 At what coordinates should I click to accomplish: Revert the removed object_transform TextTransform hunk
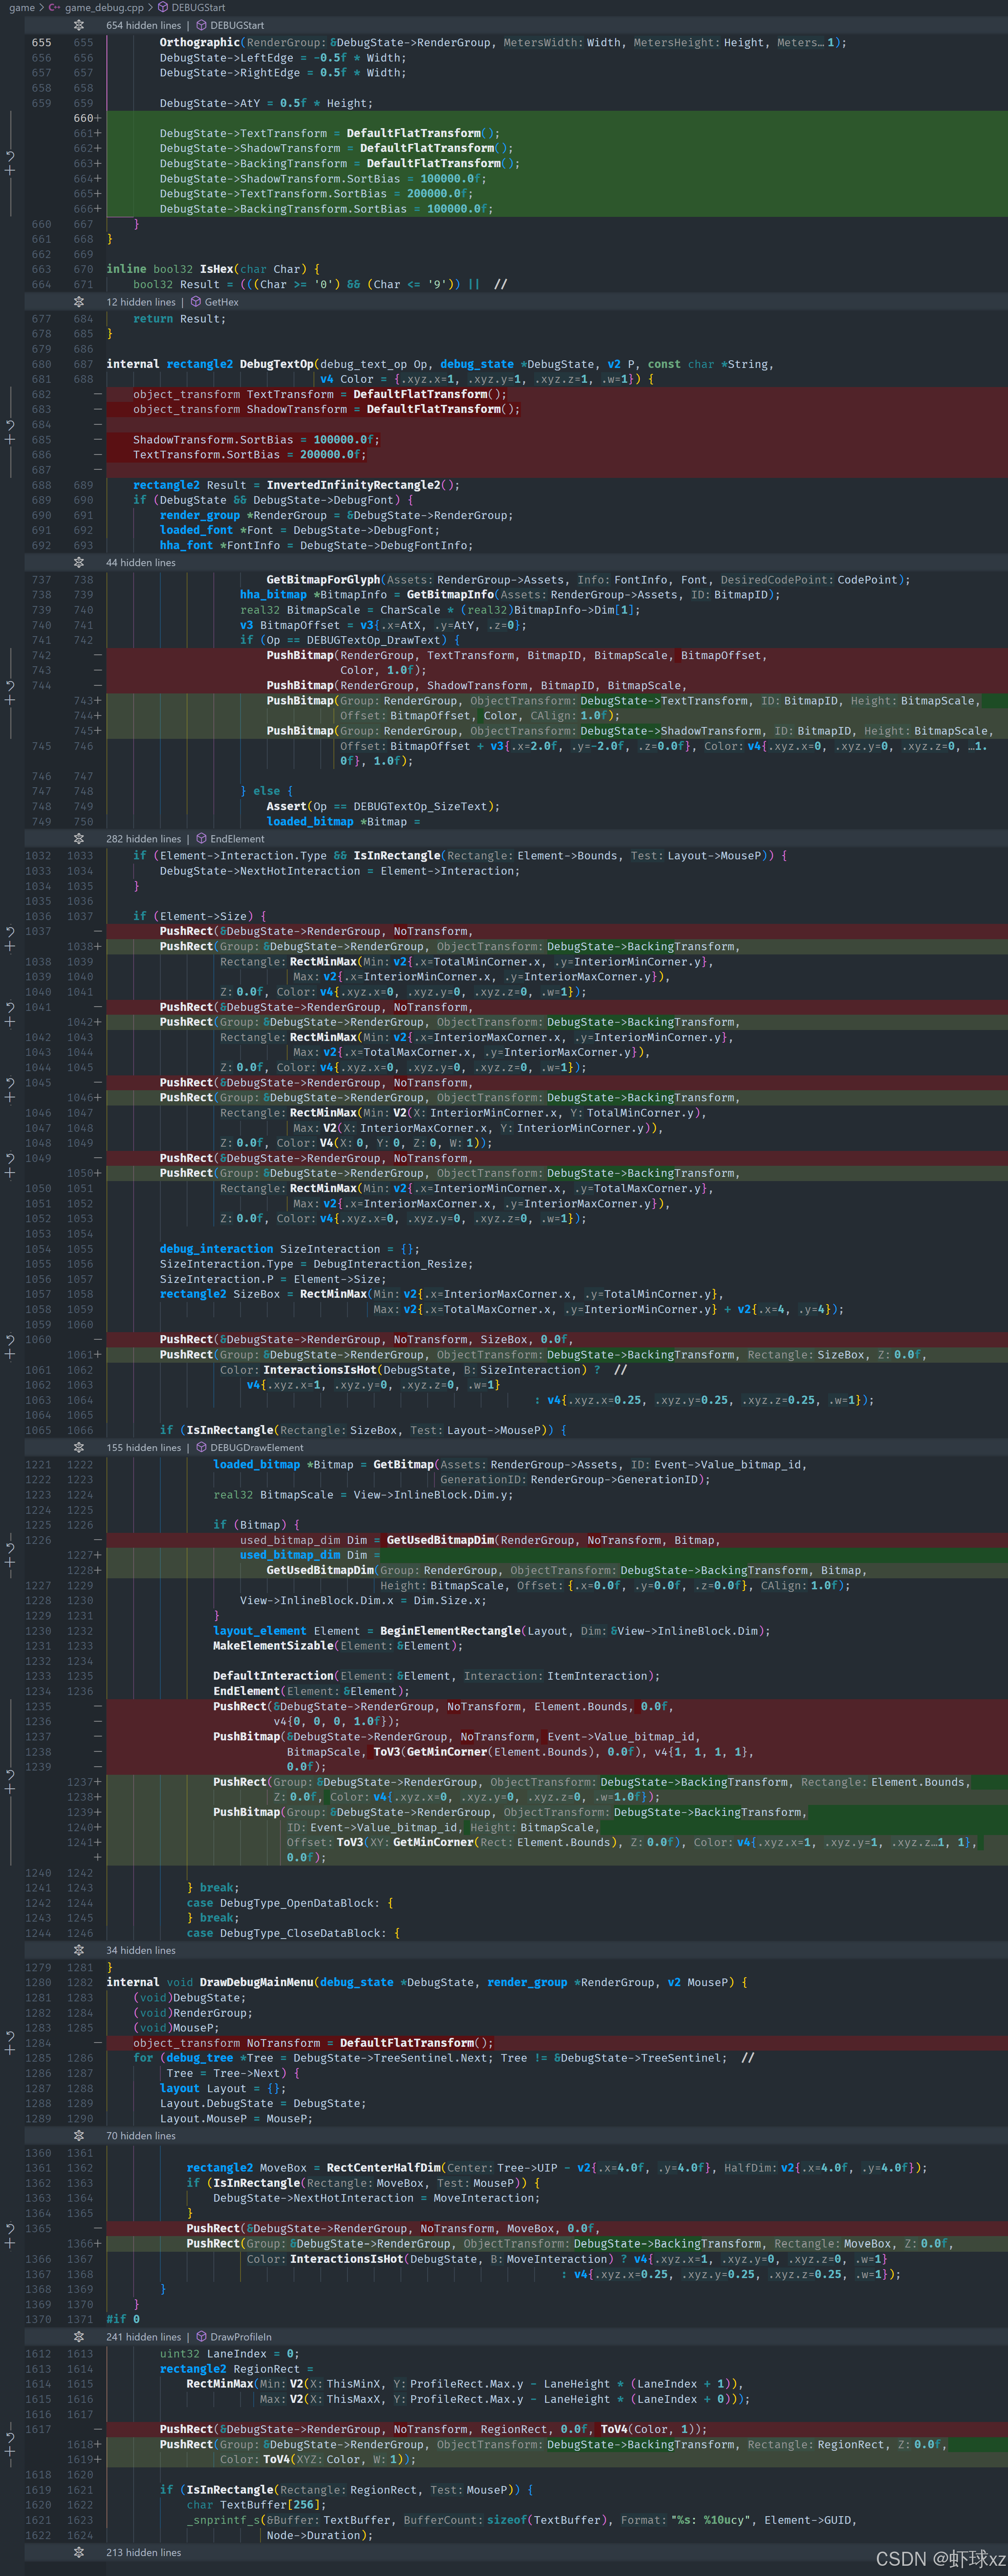[10, 424]
